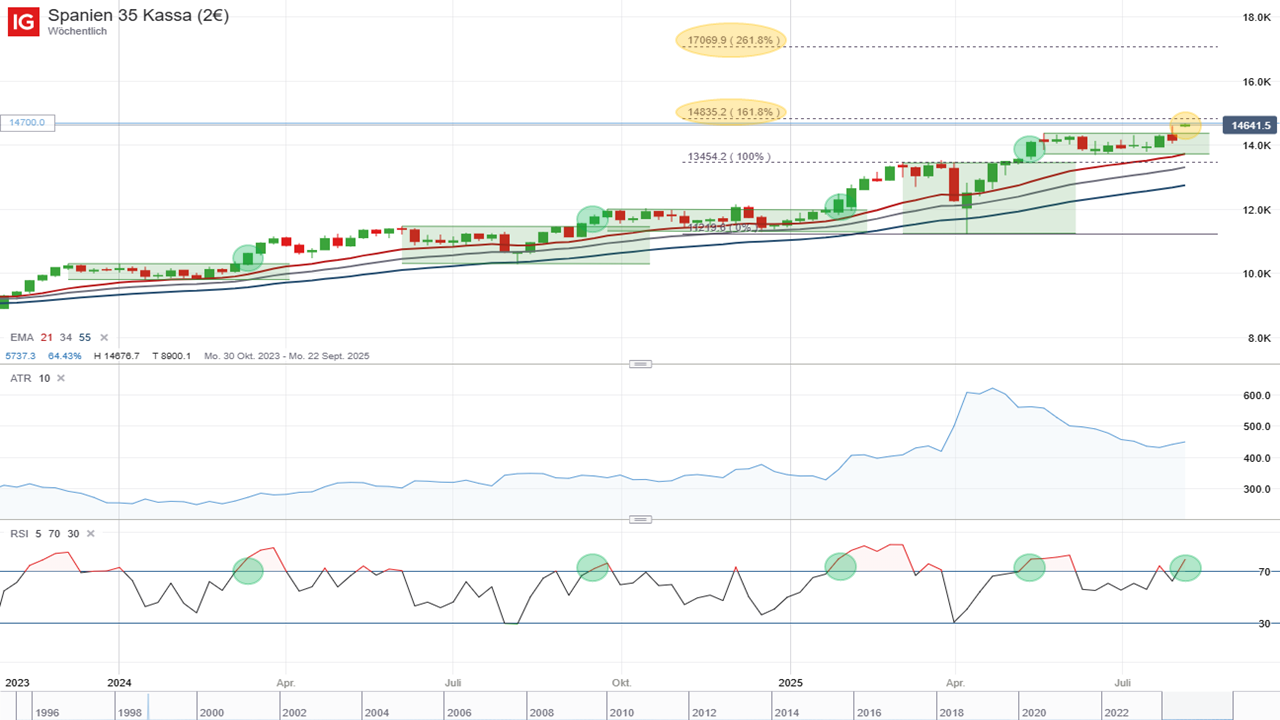Select the EMA period 21 value
Viewport: 1280px width, 720px height.
(x=46, y=338)
